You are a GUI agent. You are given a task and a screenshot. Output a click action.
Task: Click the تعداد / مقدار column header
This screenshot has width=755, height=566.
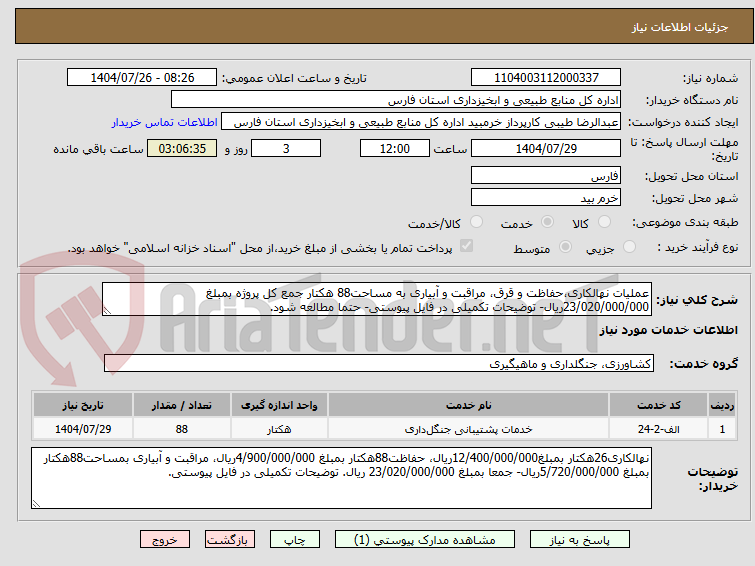[x=182, y=405]
